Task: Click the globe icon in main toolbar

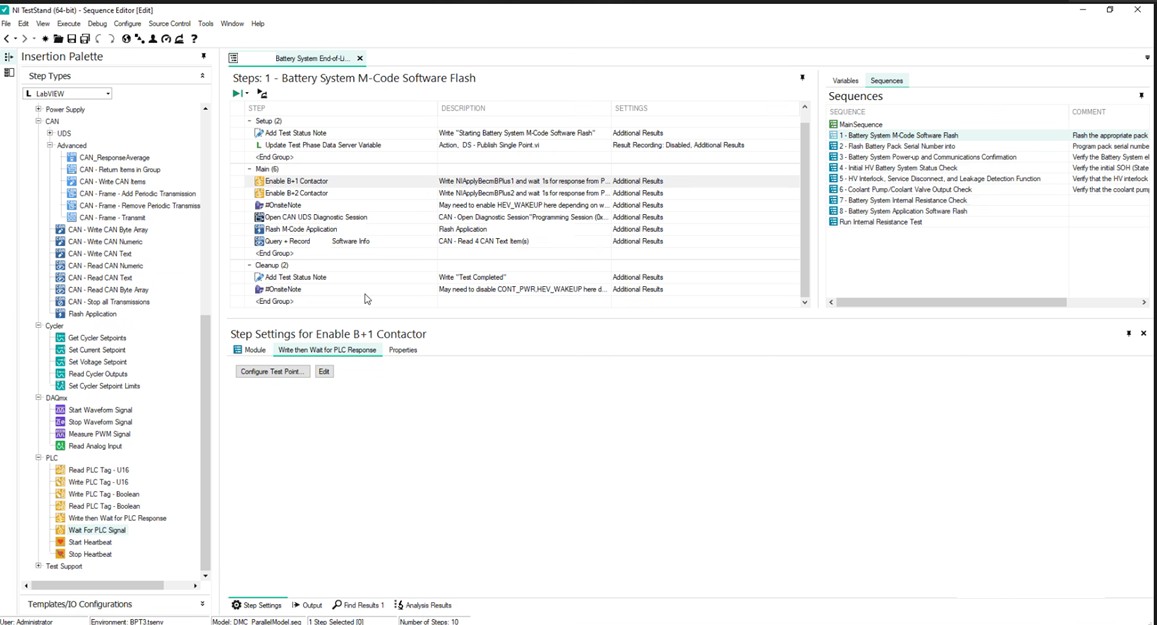Action: [126, 38]
